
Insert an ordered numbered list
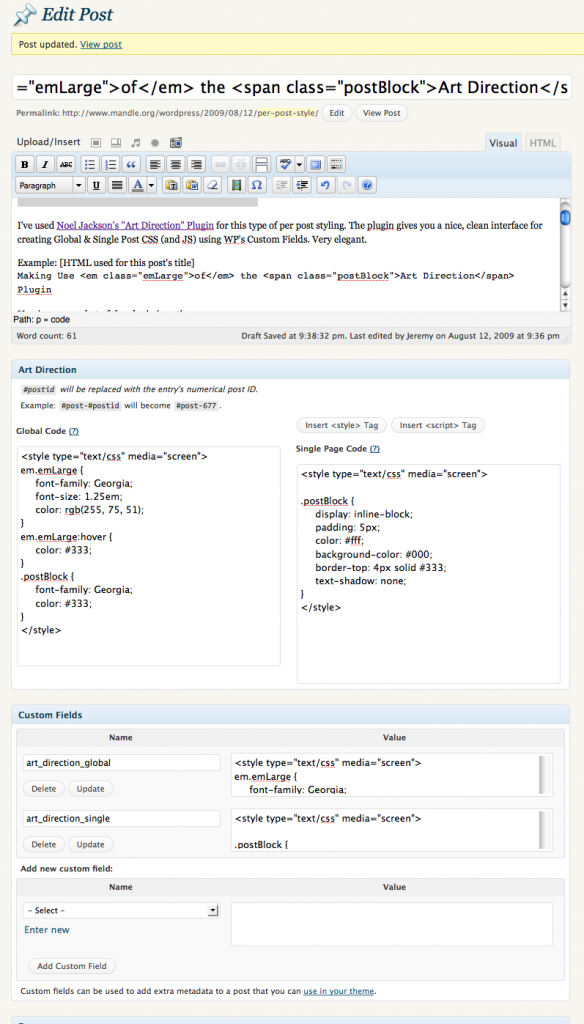pos(111,164)
